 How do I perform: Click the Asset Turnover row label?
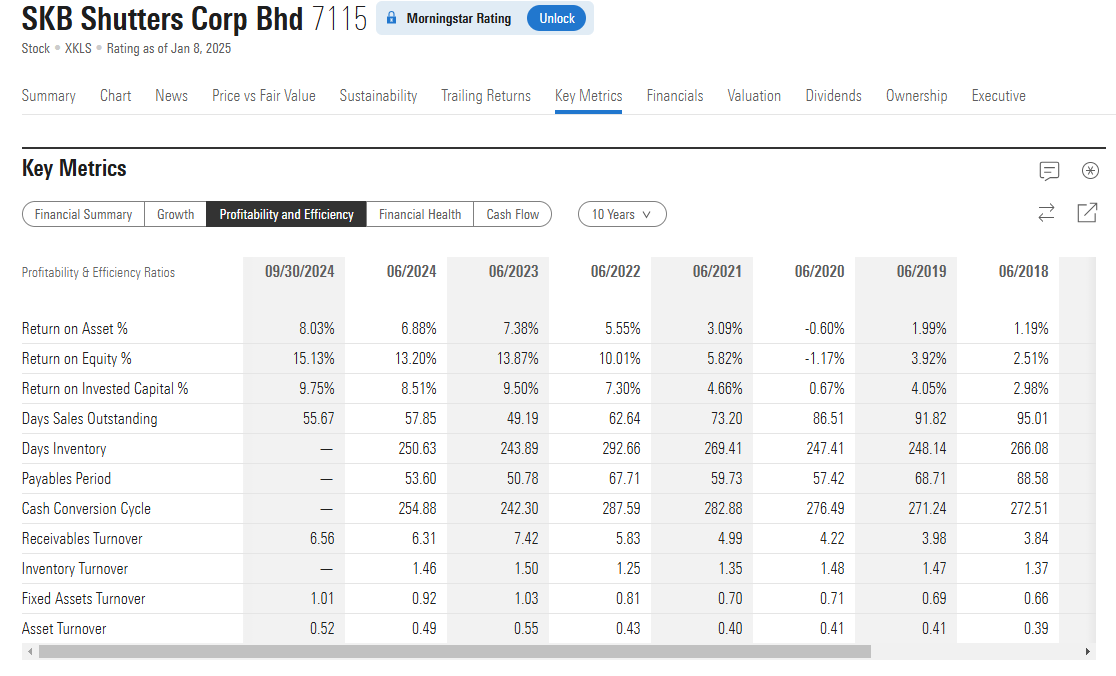pos(64,629)
